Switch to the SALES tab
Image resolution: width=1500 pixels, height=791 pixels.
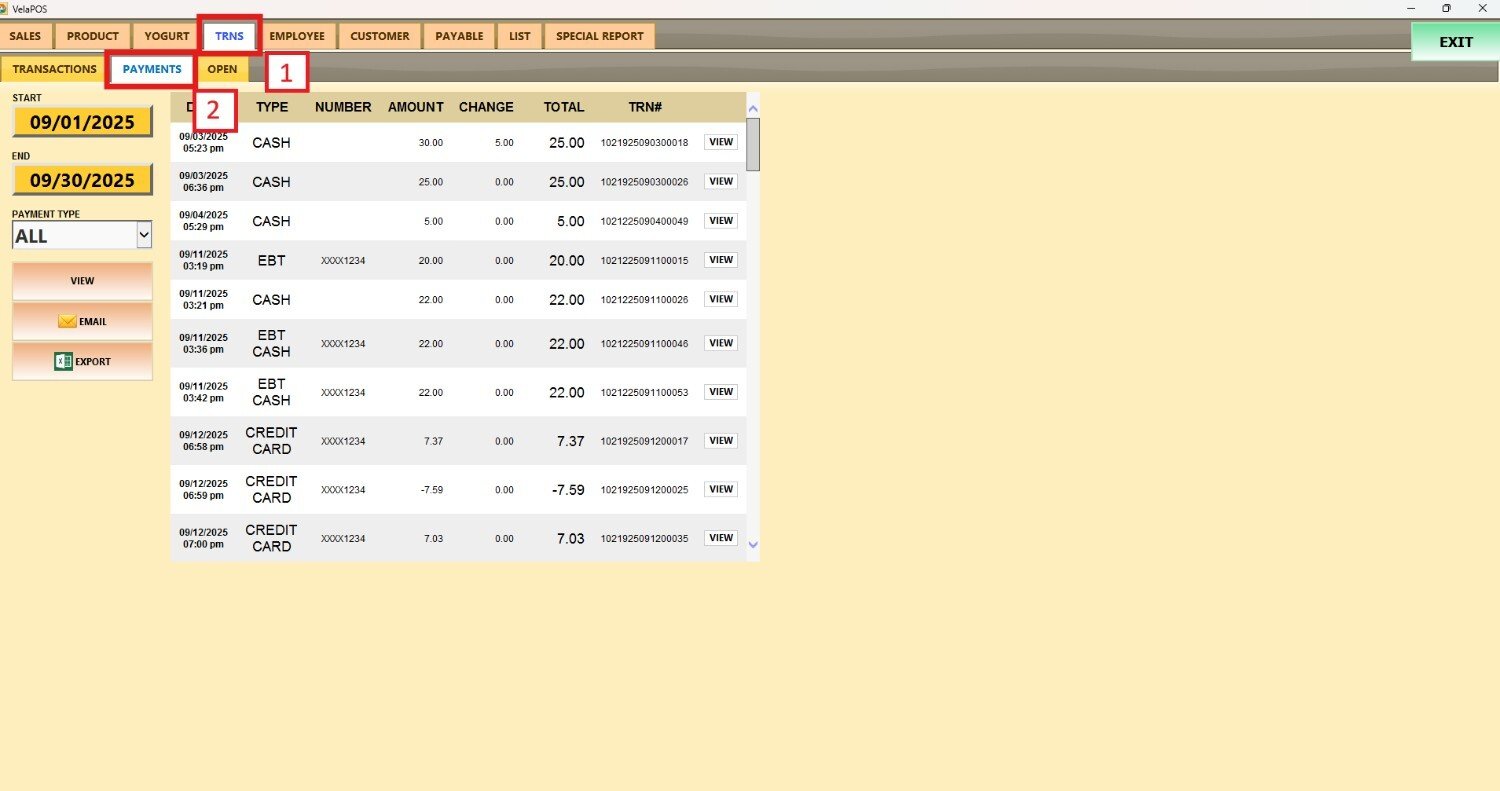[x=25, y=36]
